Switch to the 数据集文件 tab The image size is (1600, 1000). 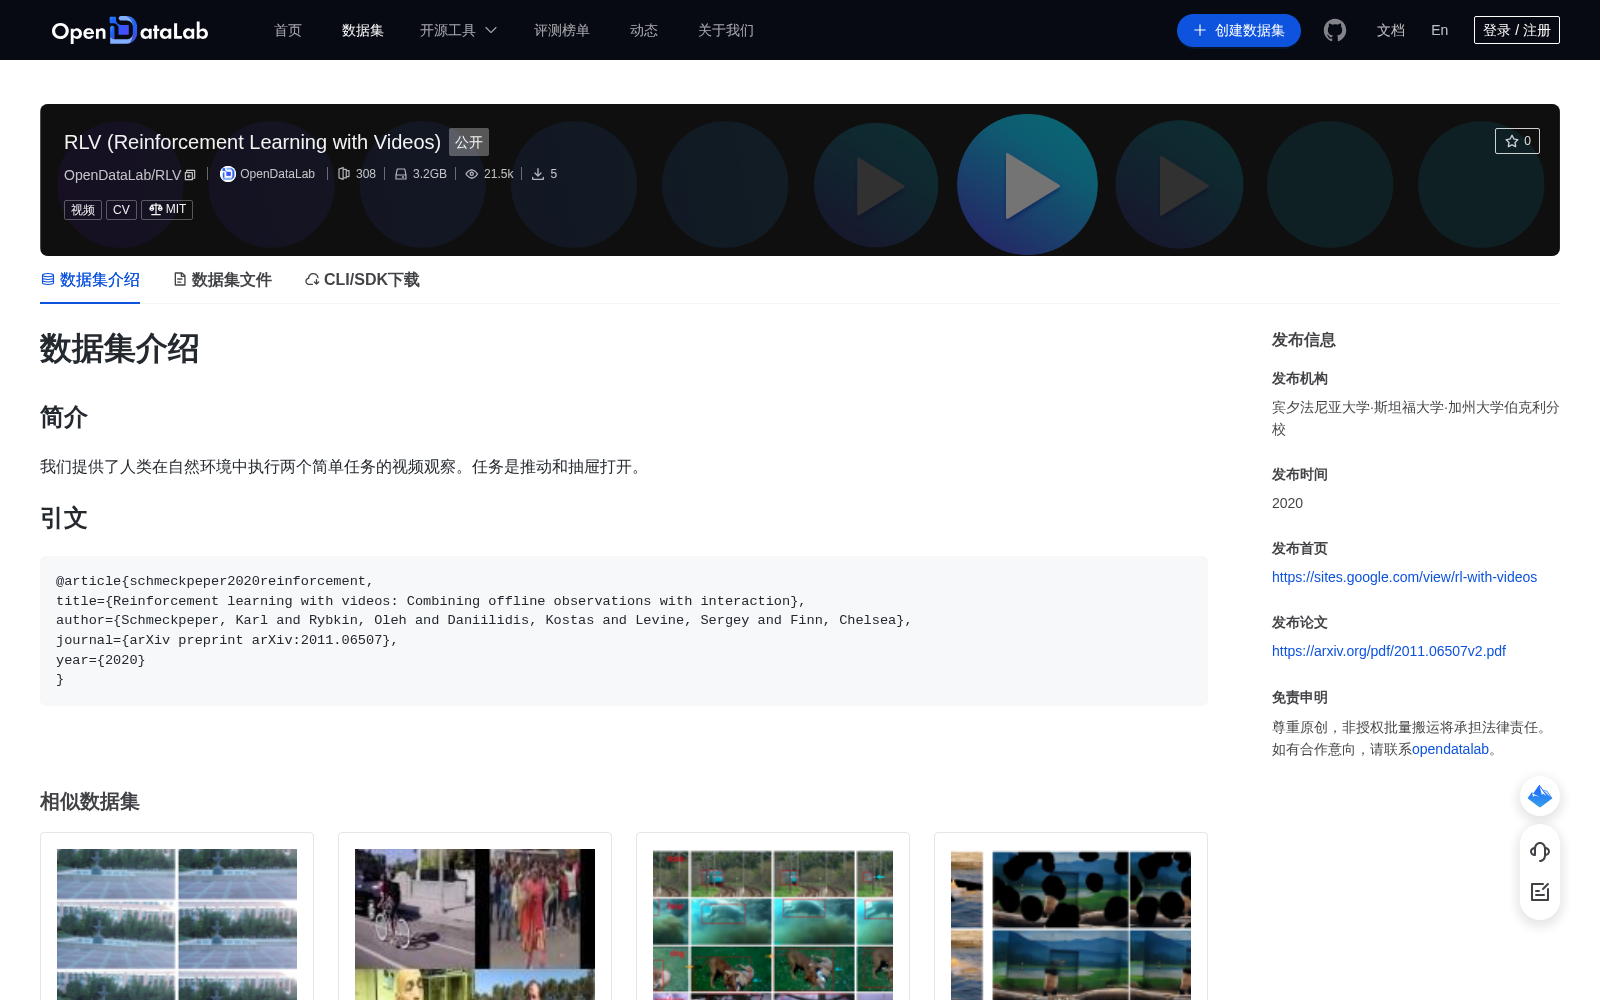point(222,280)
